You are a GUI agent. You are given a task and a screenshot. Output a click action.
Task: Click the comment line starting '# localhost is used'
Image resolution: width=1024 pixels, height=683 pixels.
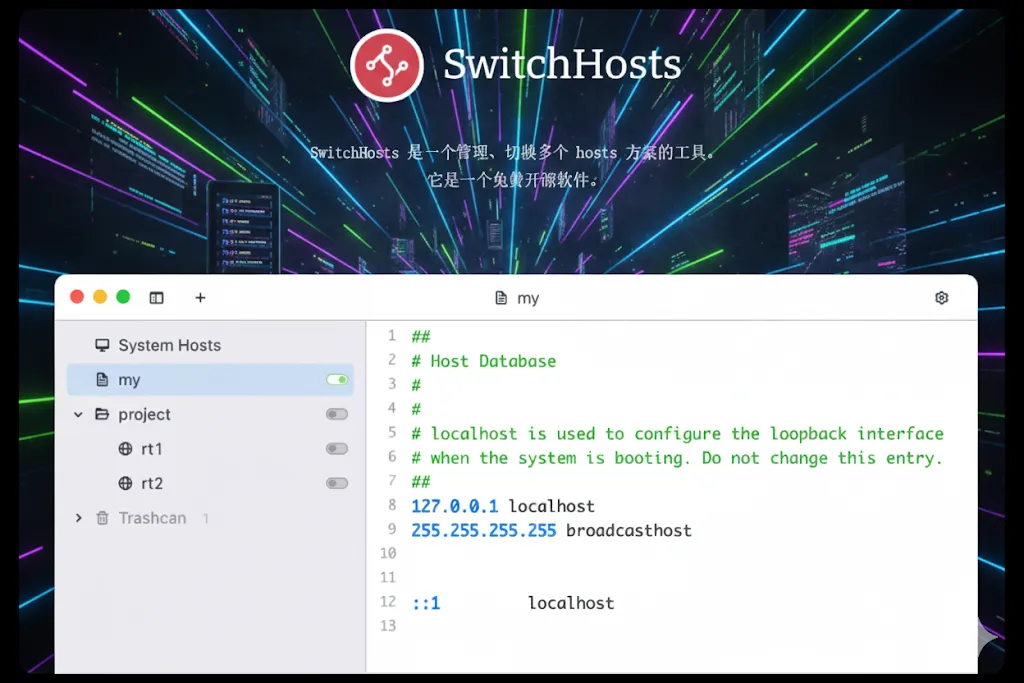[x=677, y=434]
